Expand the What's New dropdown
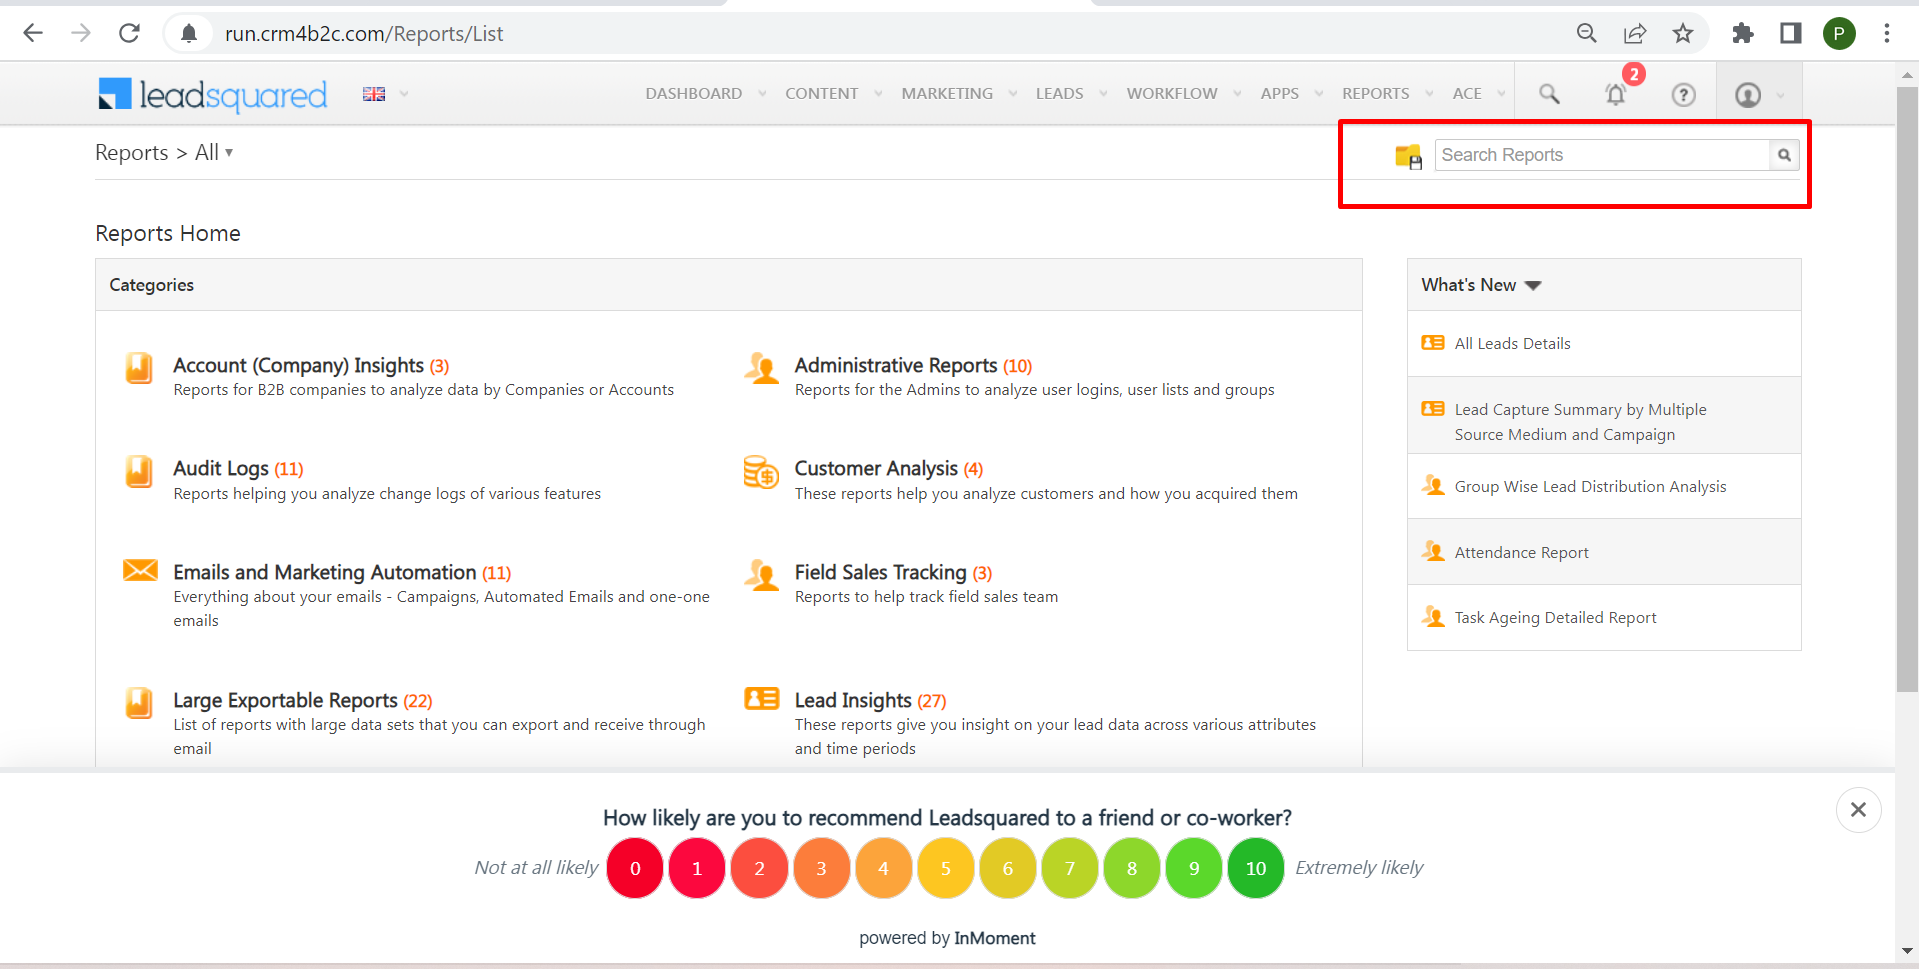Screen dimensions: 1919x969 (x=1533, y=286)
